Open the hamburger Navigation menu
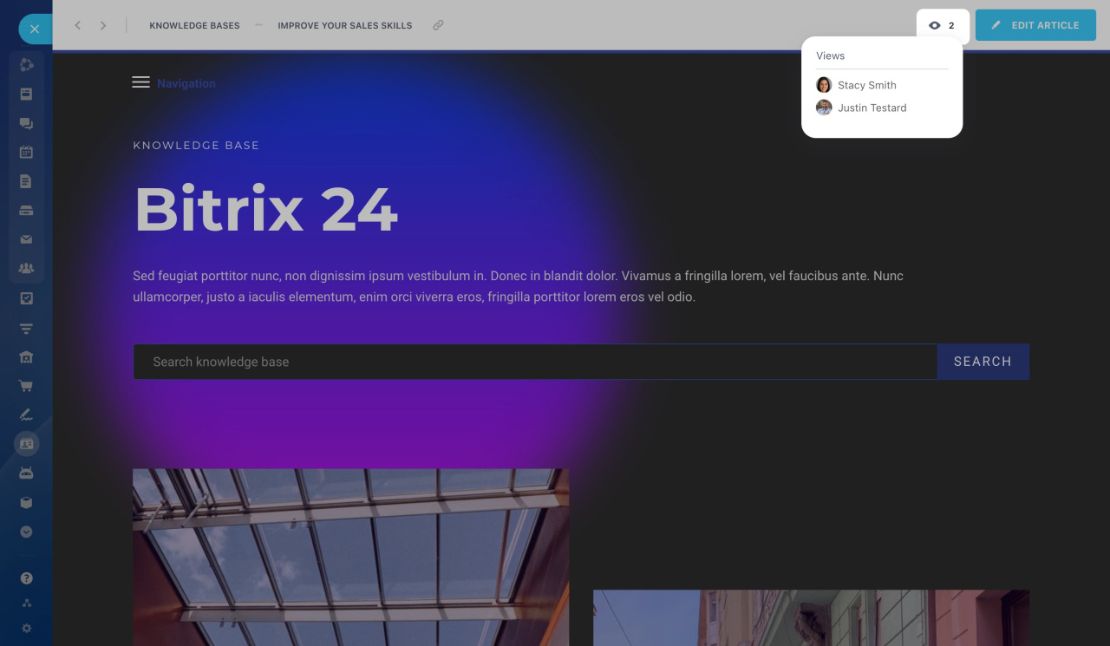The width and height of the screenshot is (1110, 646). [x=141, y=83]
